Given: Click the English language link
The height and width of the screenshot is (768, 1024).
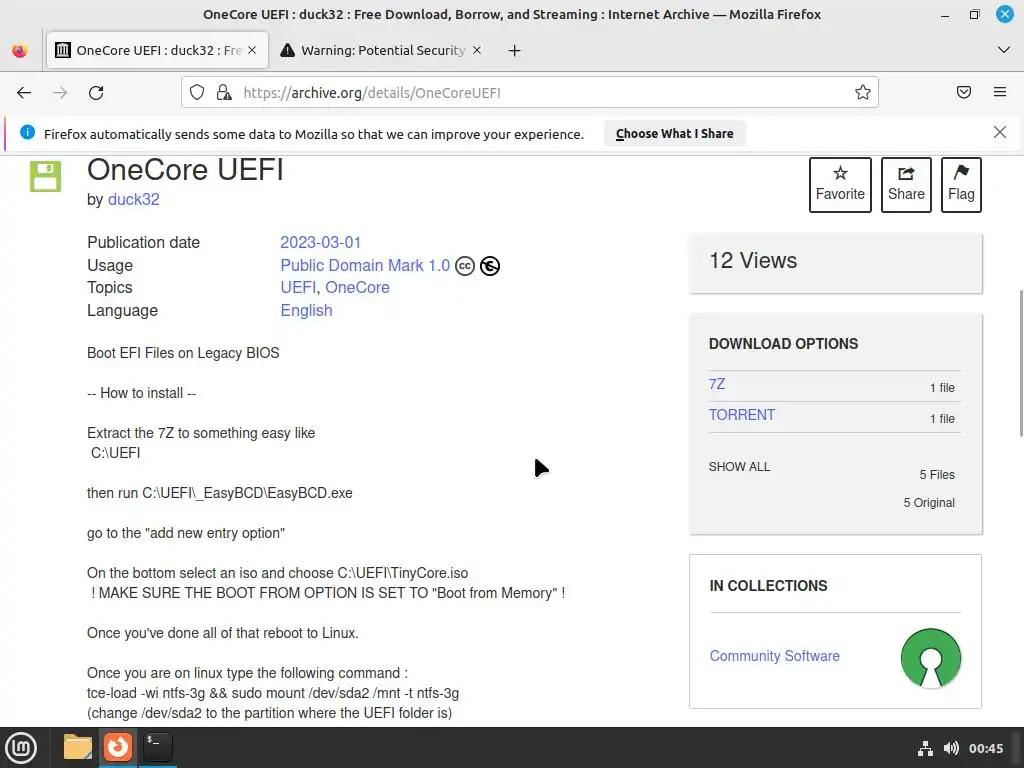Looking at the screenshot, I should [306, 310].
